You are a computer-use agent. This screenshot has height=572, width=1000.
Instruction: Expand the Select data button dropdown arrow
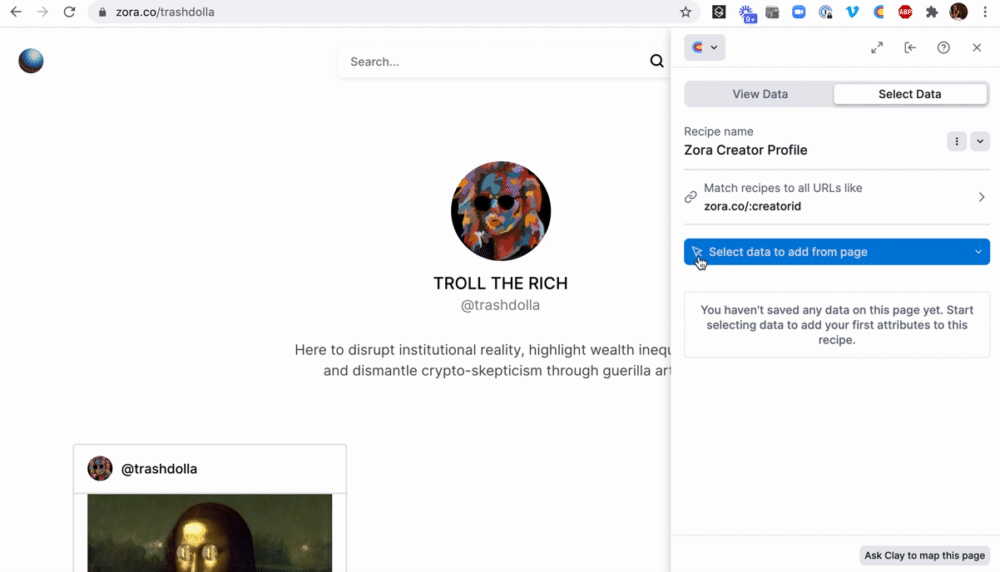[x=978, y=252]
